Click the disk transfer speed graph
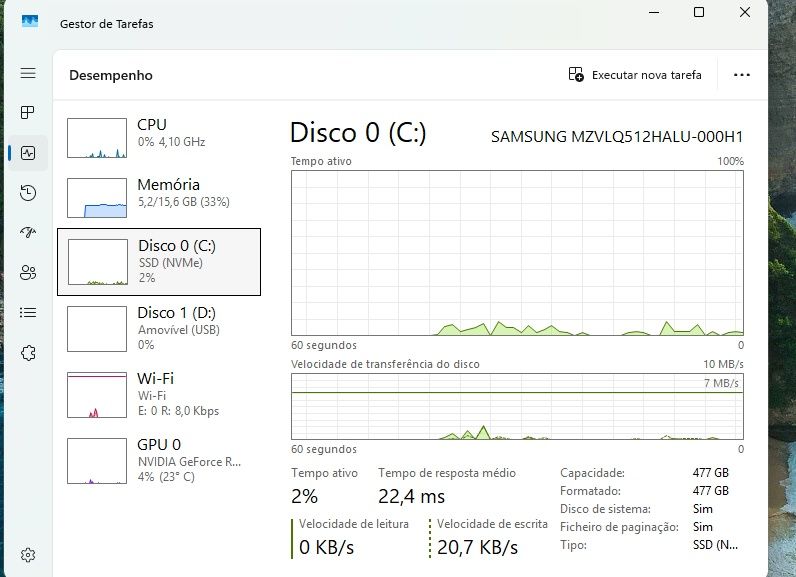The image size is (796, 577). 517,407
